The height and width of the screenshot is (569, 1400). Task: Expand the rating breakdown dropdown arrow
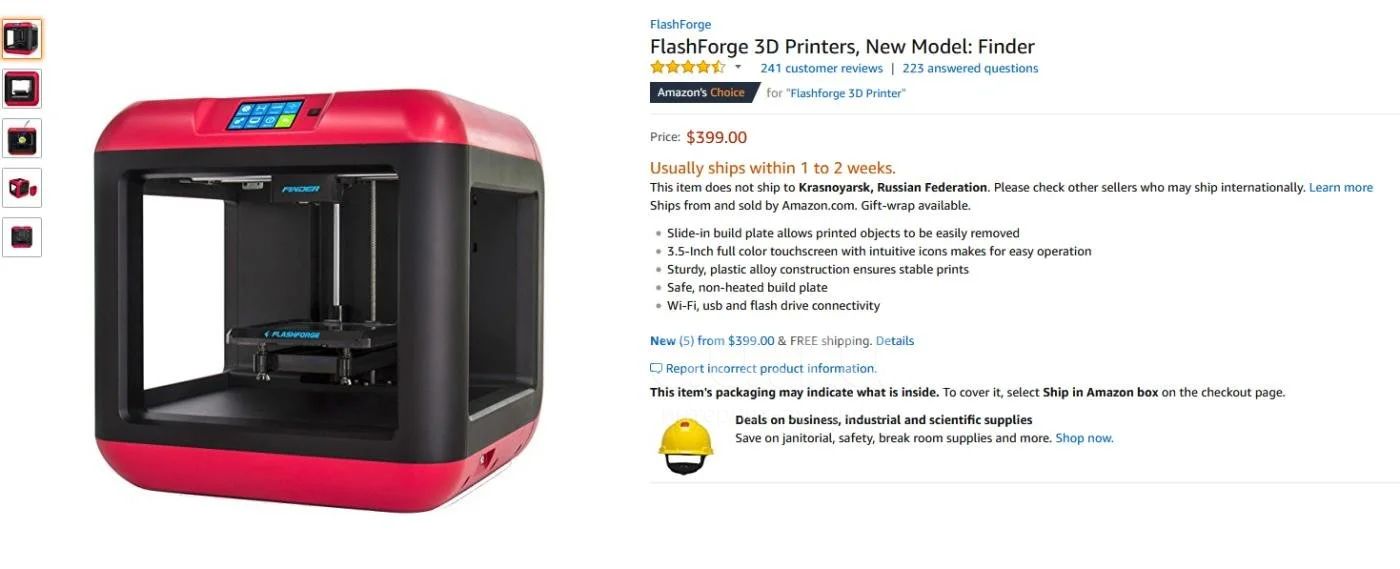[738, 68]
